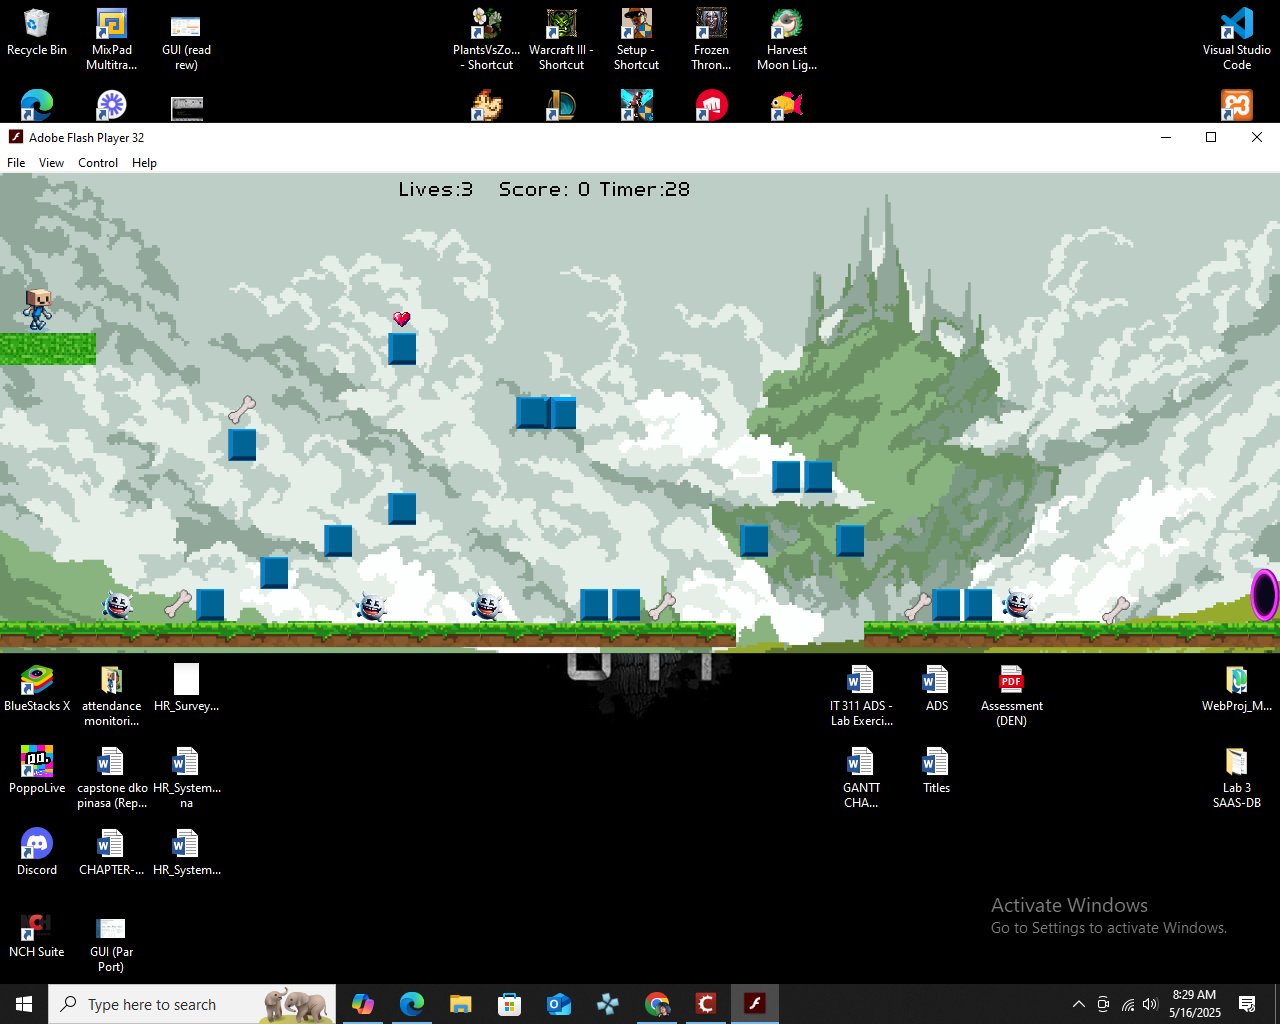
Task: Open the capstone dko pinasa Word document
Action: (112, 778)
